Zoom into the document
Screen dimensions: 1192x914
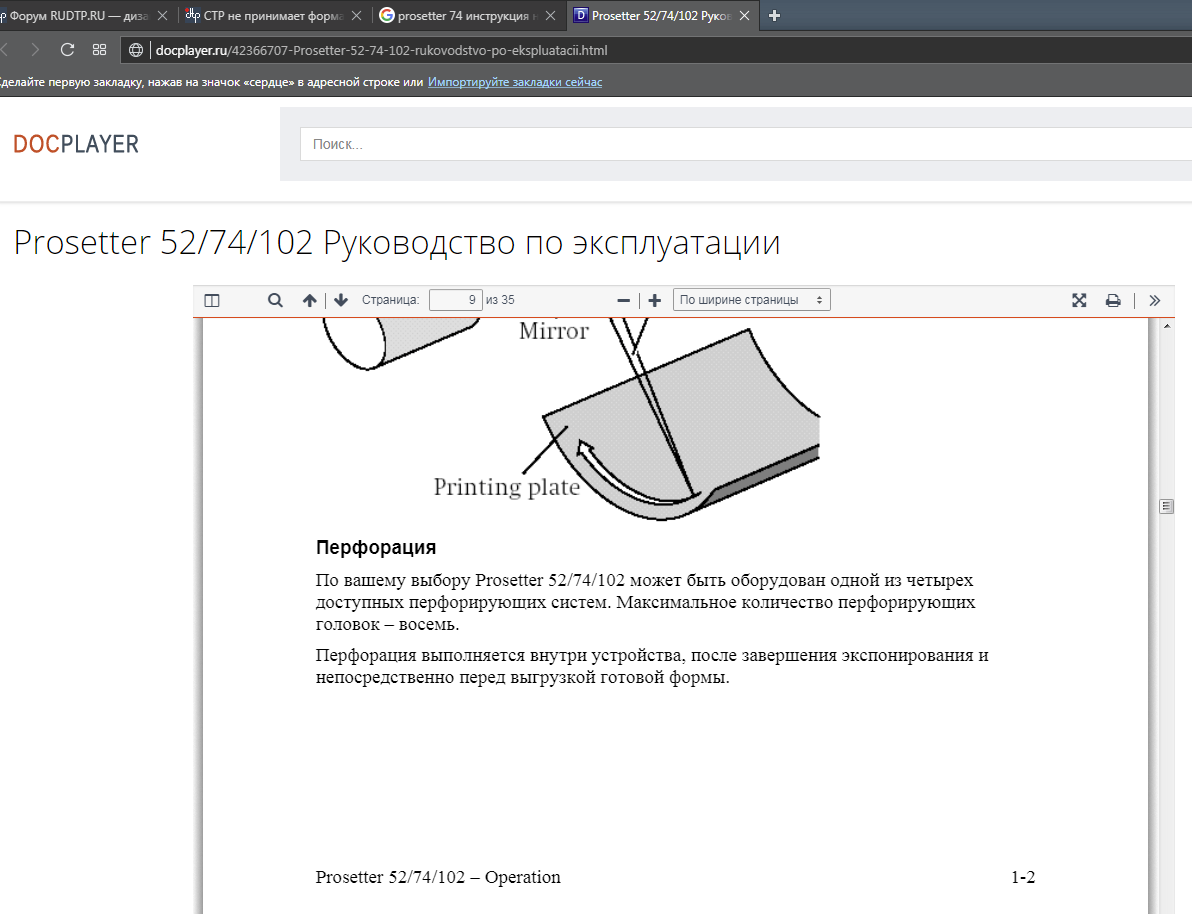click(654, 299)
